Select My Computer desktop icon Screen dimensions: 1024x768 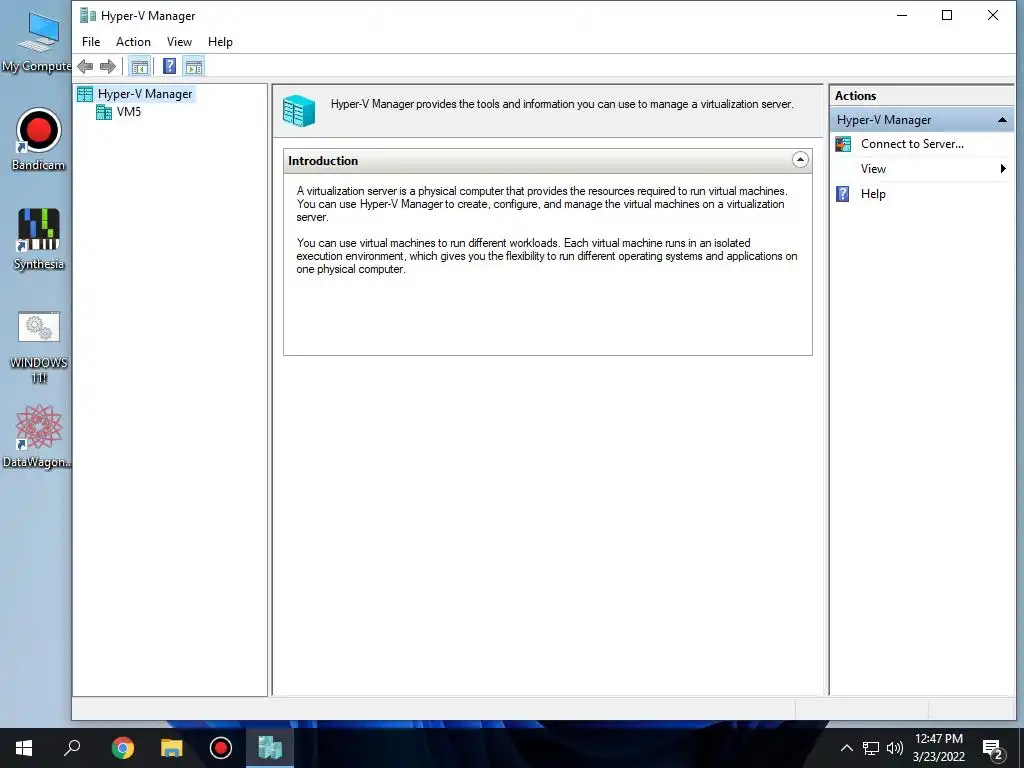[x=36, y=42]
